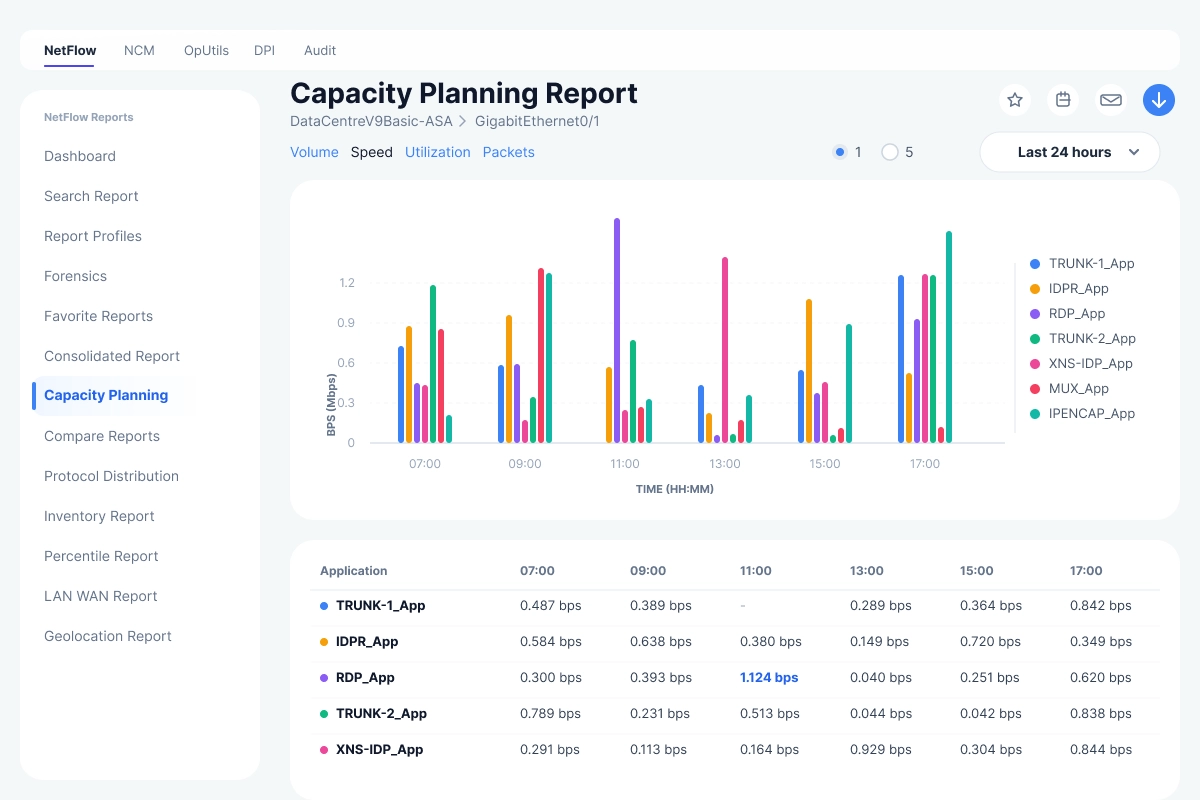Toggle MUX_App in the chart legend
Viewport: 1200px width, 800px height.
click(x=1069, y=389)
